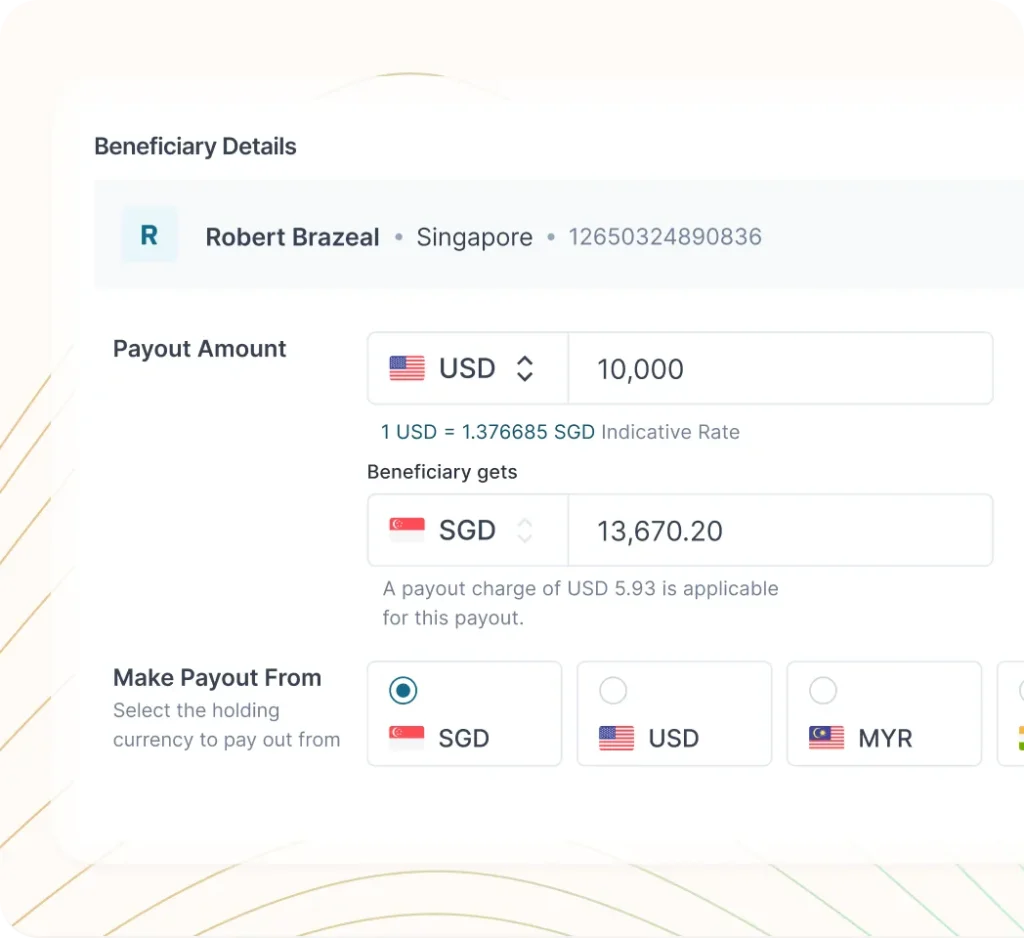
Task: Click the partially visible flag after MYR
Action: point(1019,738)
